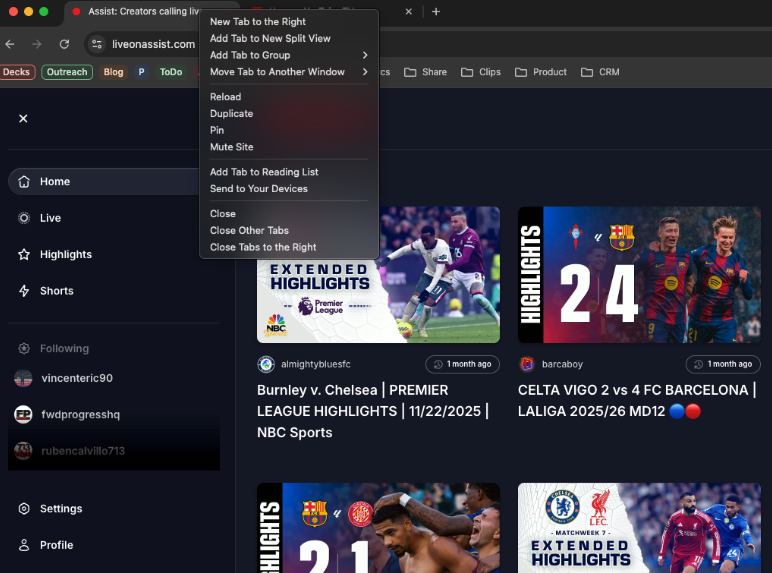This screenshot has height=573, width=772.
Task: Play Celta Vigo 2-4 Barcelona thumbnail
Action: 639,275
